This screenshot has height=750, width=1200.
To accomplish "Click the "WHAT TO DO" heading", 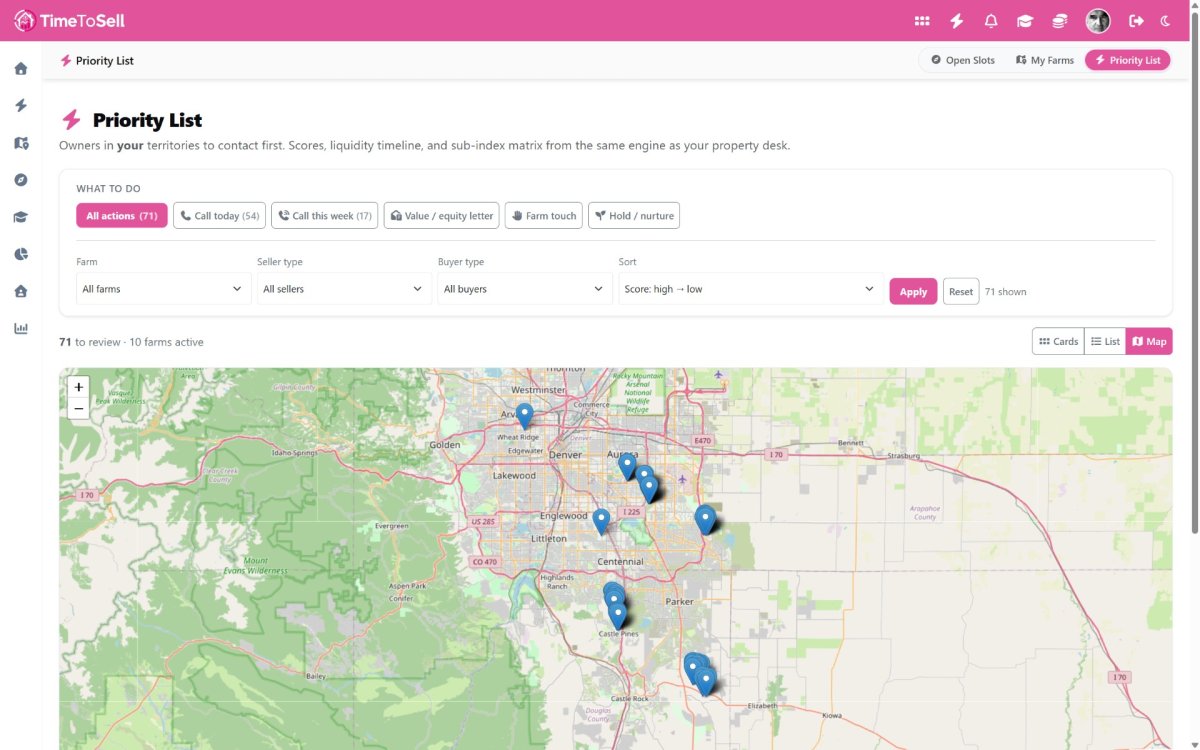I will click(x=108, y=188).
